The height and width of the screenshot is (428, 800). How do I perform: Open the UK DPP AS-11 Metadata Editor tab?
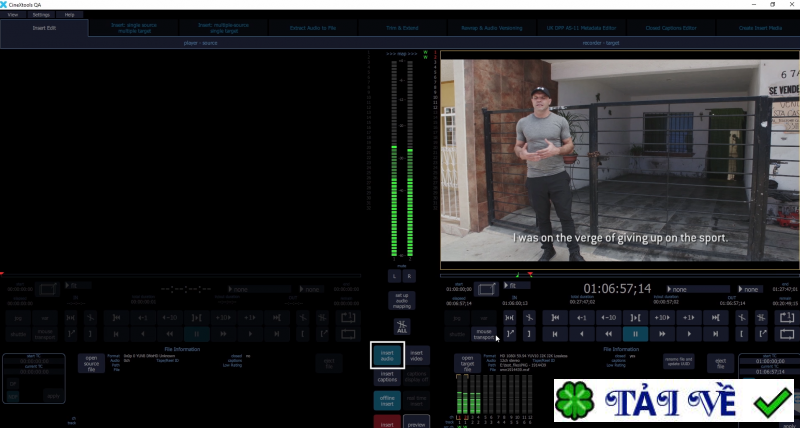[x=581, y=28]
